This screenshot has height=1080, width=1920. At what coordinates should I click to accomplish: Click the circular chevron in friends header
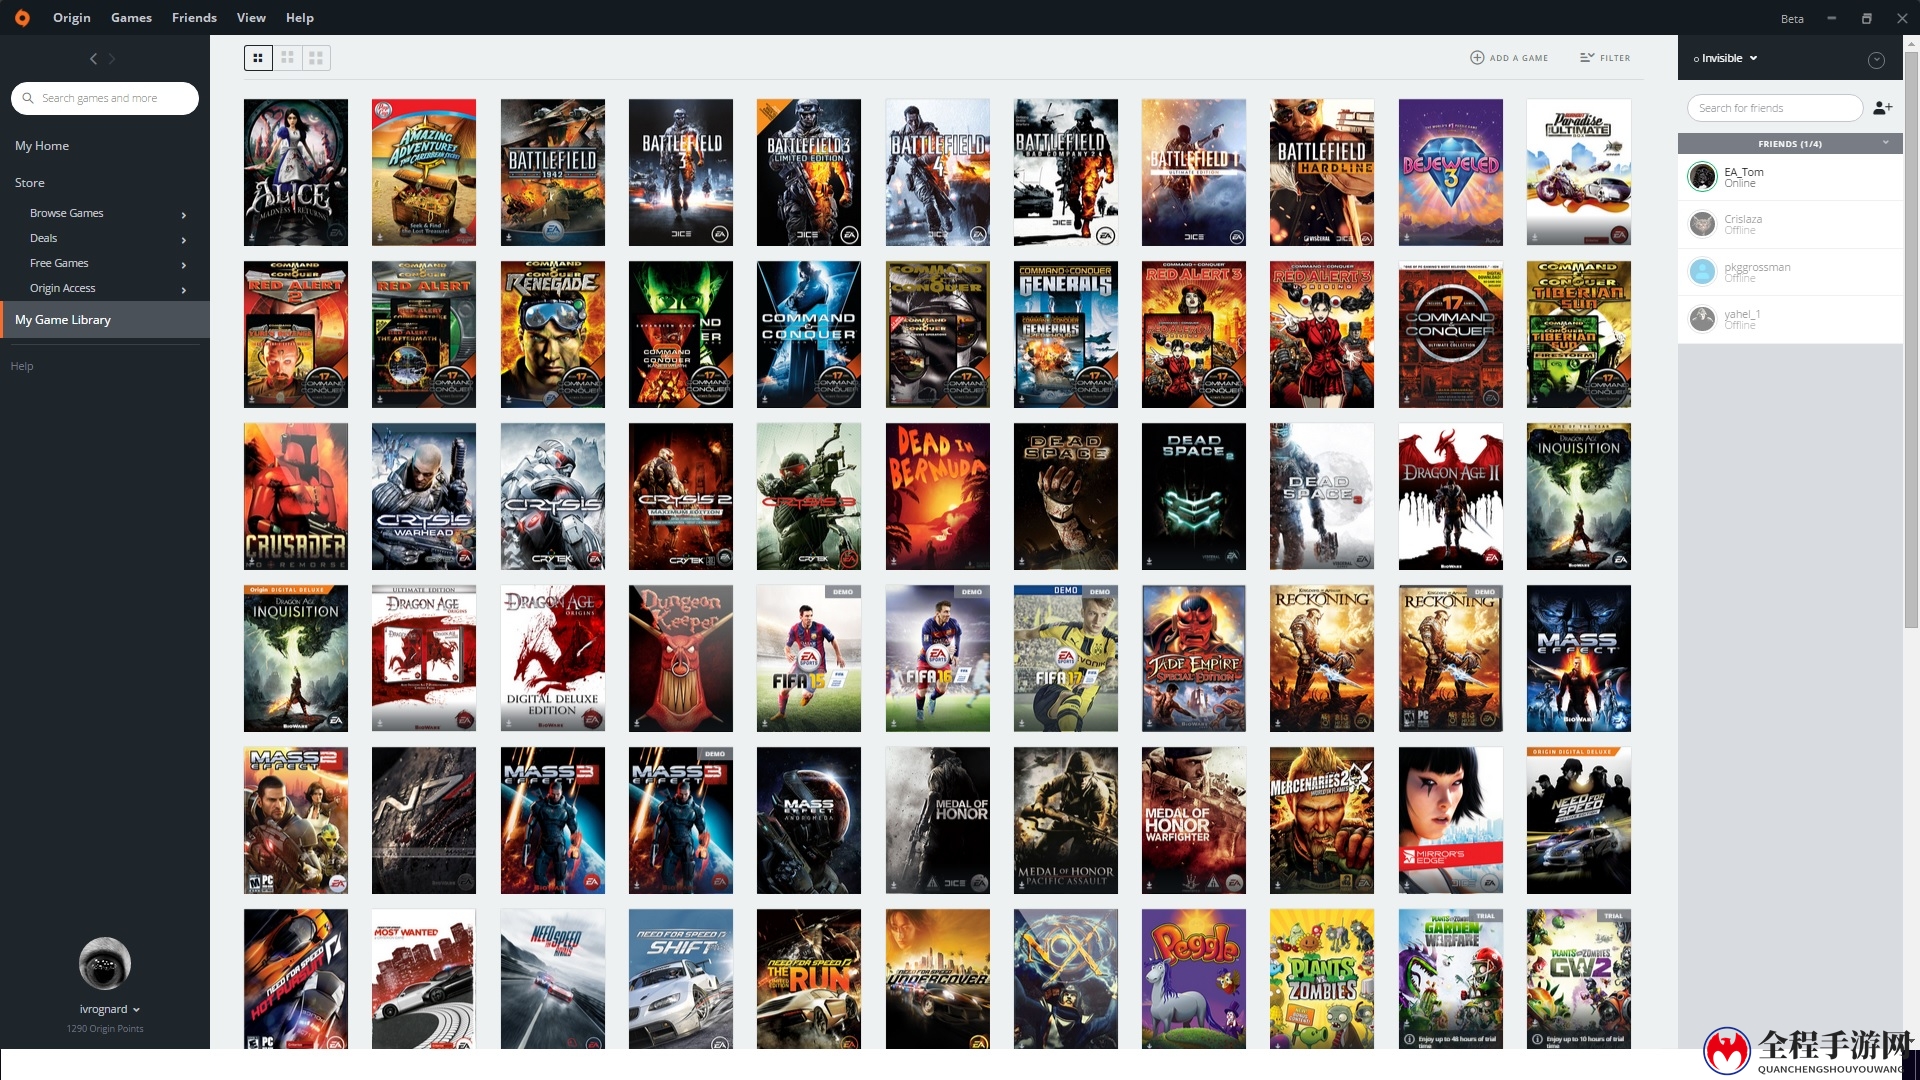(1876, 60)
